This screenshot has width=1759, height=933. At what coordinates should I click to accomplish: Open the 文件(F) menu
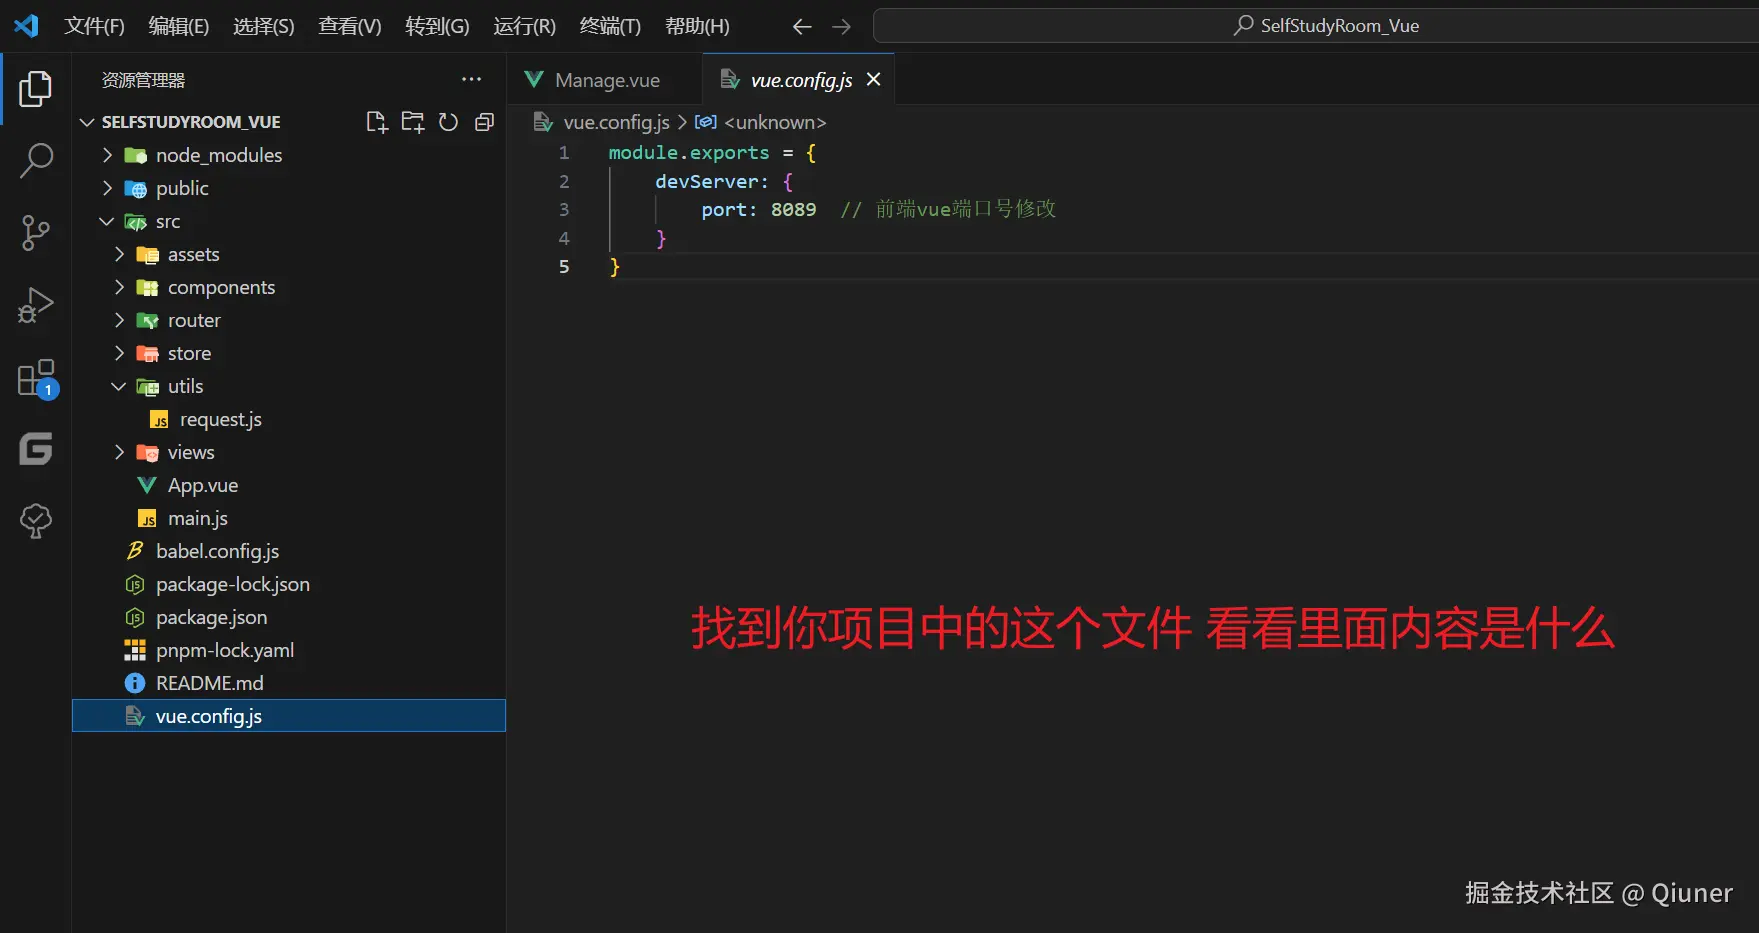[x=94, y=26]
